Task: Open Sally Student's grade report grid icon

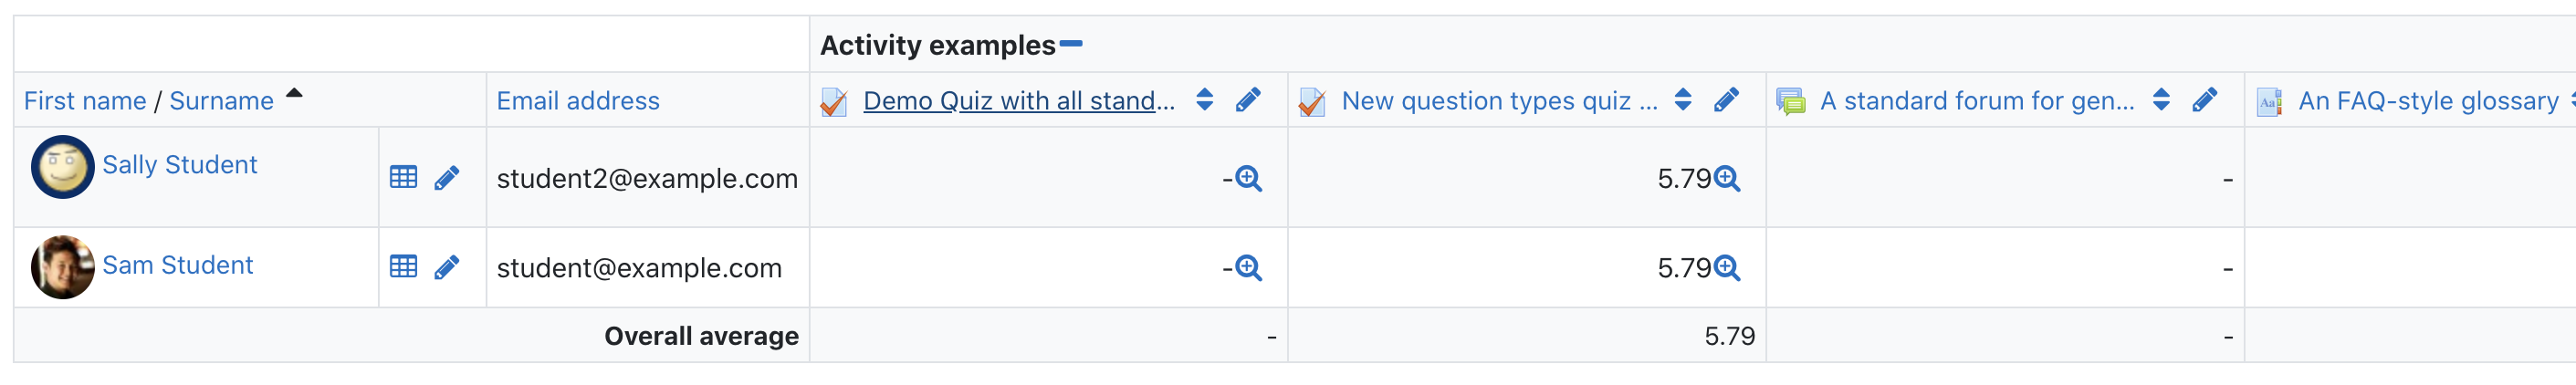Action: [x=404, y=178]
